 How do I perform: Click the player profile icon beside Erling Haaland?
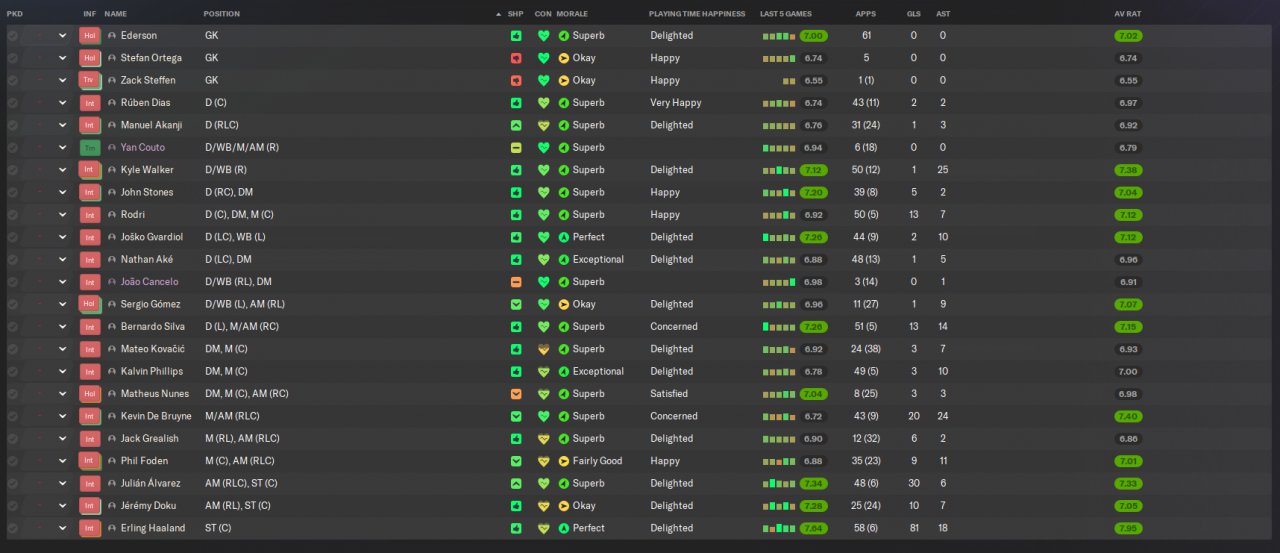(112, 528)
